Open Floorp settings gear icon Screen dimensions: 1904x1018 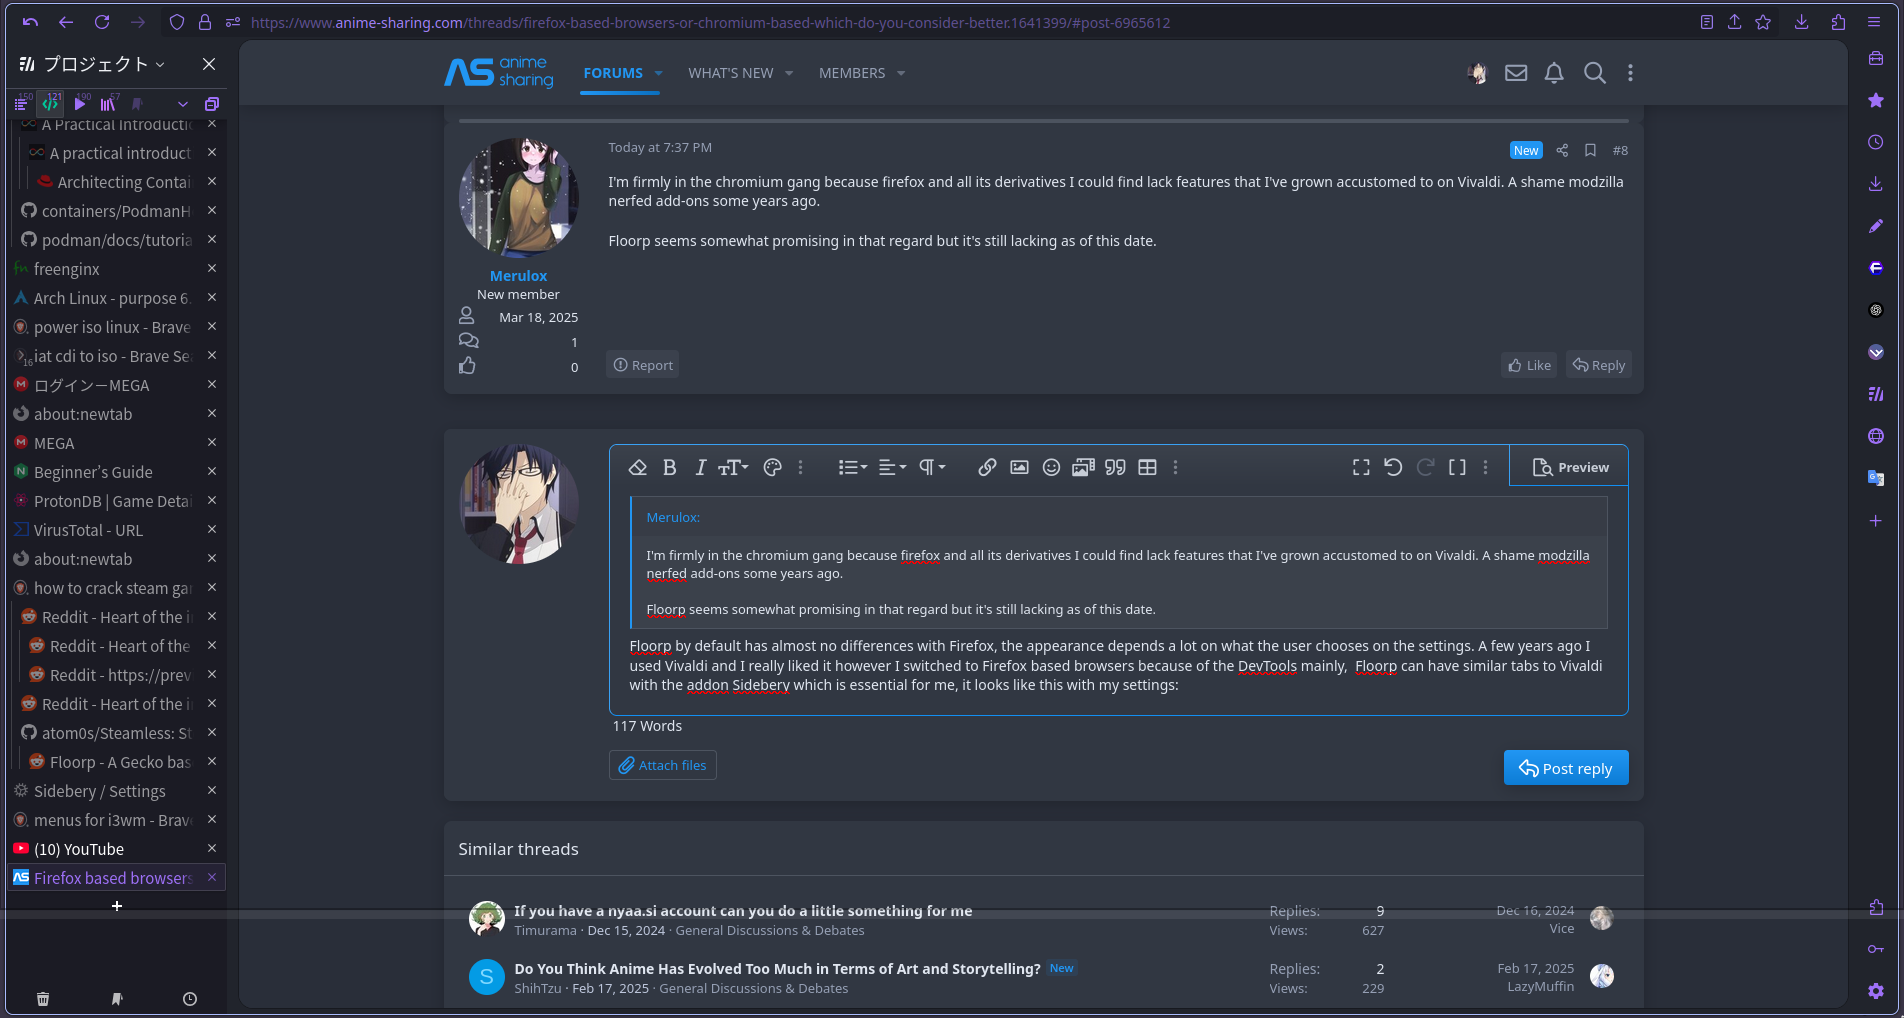point(1875,990)
